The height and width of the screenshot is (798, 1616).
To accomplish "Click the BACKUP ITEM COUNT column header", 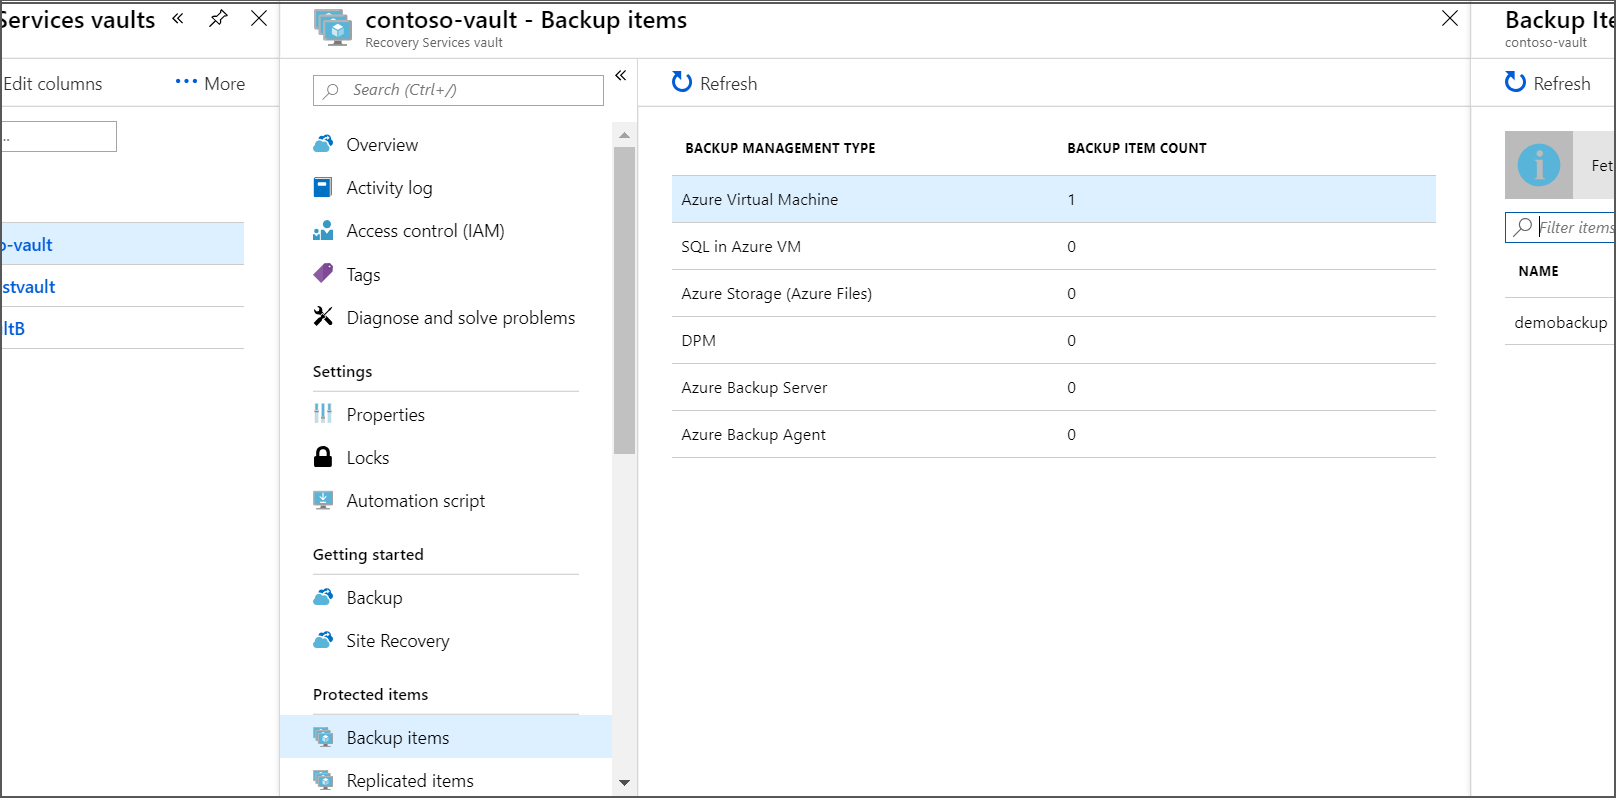I will click(x=1137, y=148).
